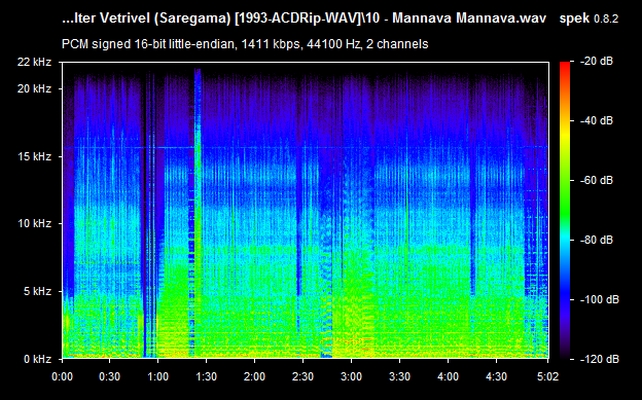Click the 15 kHz frequency axis label

coord(34,157)
